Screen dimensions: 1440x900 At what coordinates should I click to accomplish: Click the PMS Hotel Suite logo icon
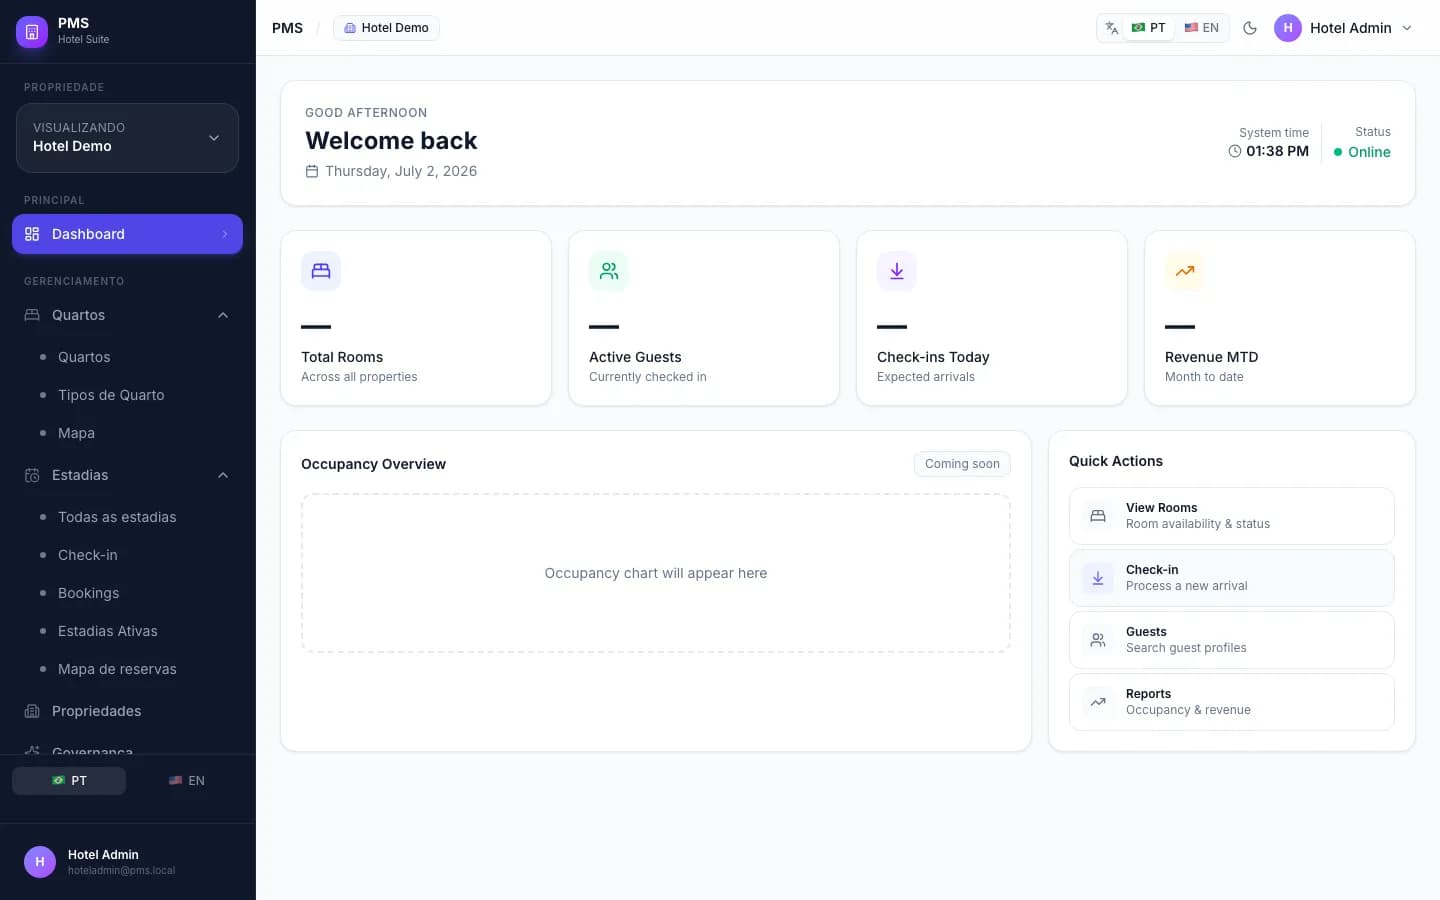tap(32, 32)
